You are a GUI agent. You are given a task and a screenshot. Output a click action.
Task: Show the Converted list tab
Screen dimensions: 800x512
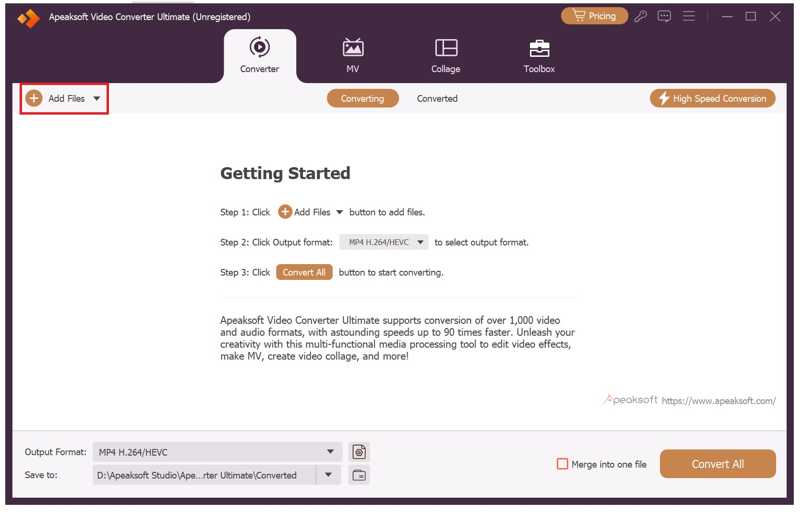point(437,98)
